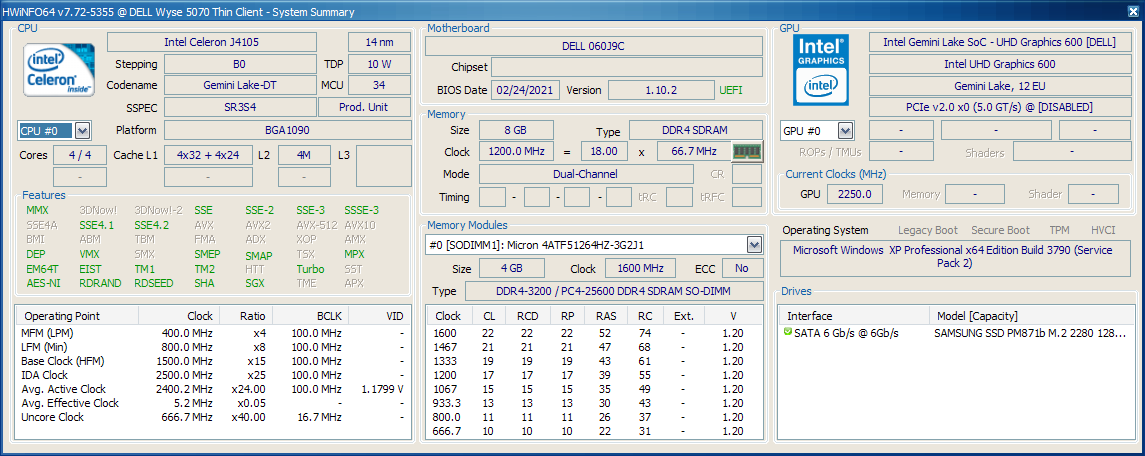Click the PCIe v2.0 x0 DISABLED field

(999, 107)
